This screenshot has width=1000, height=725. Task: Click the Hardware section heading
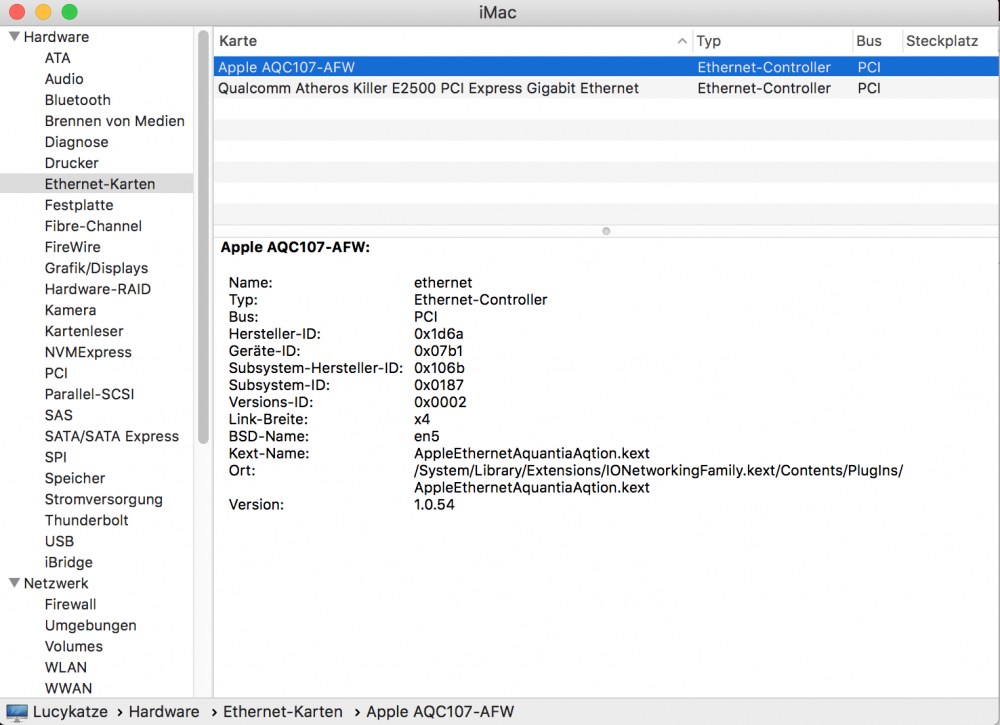[x=56, y=37]
